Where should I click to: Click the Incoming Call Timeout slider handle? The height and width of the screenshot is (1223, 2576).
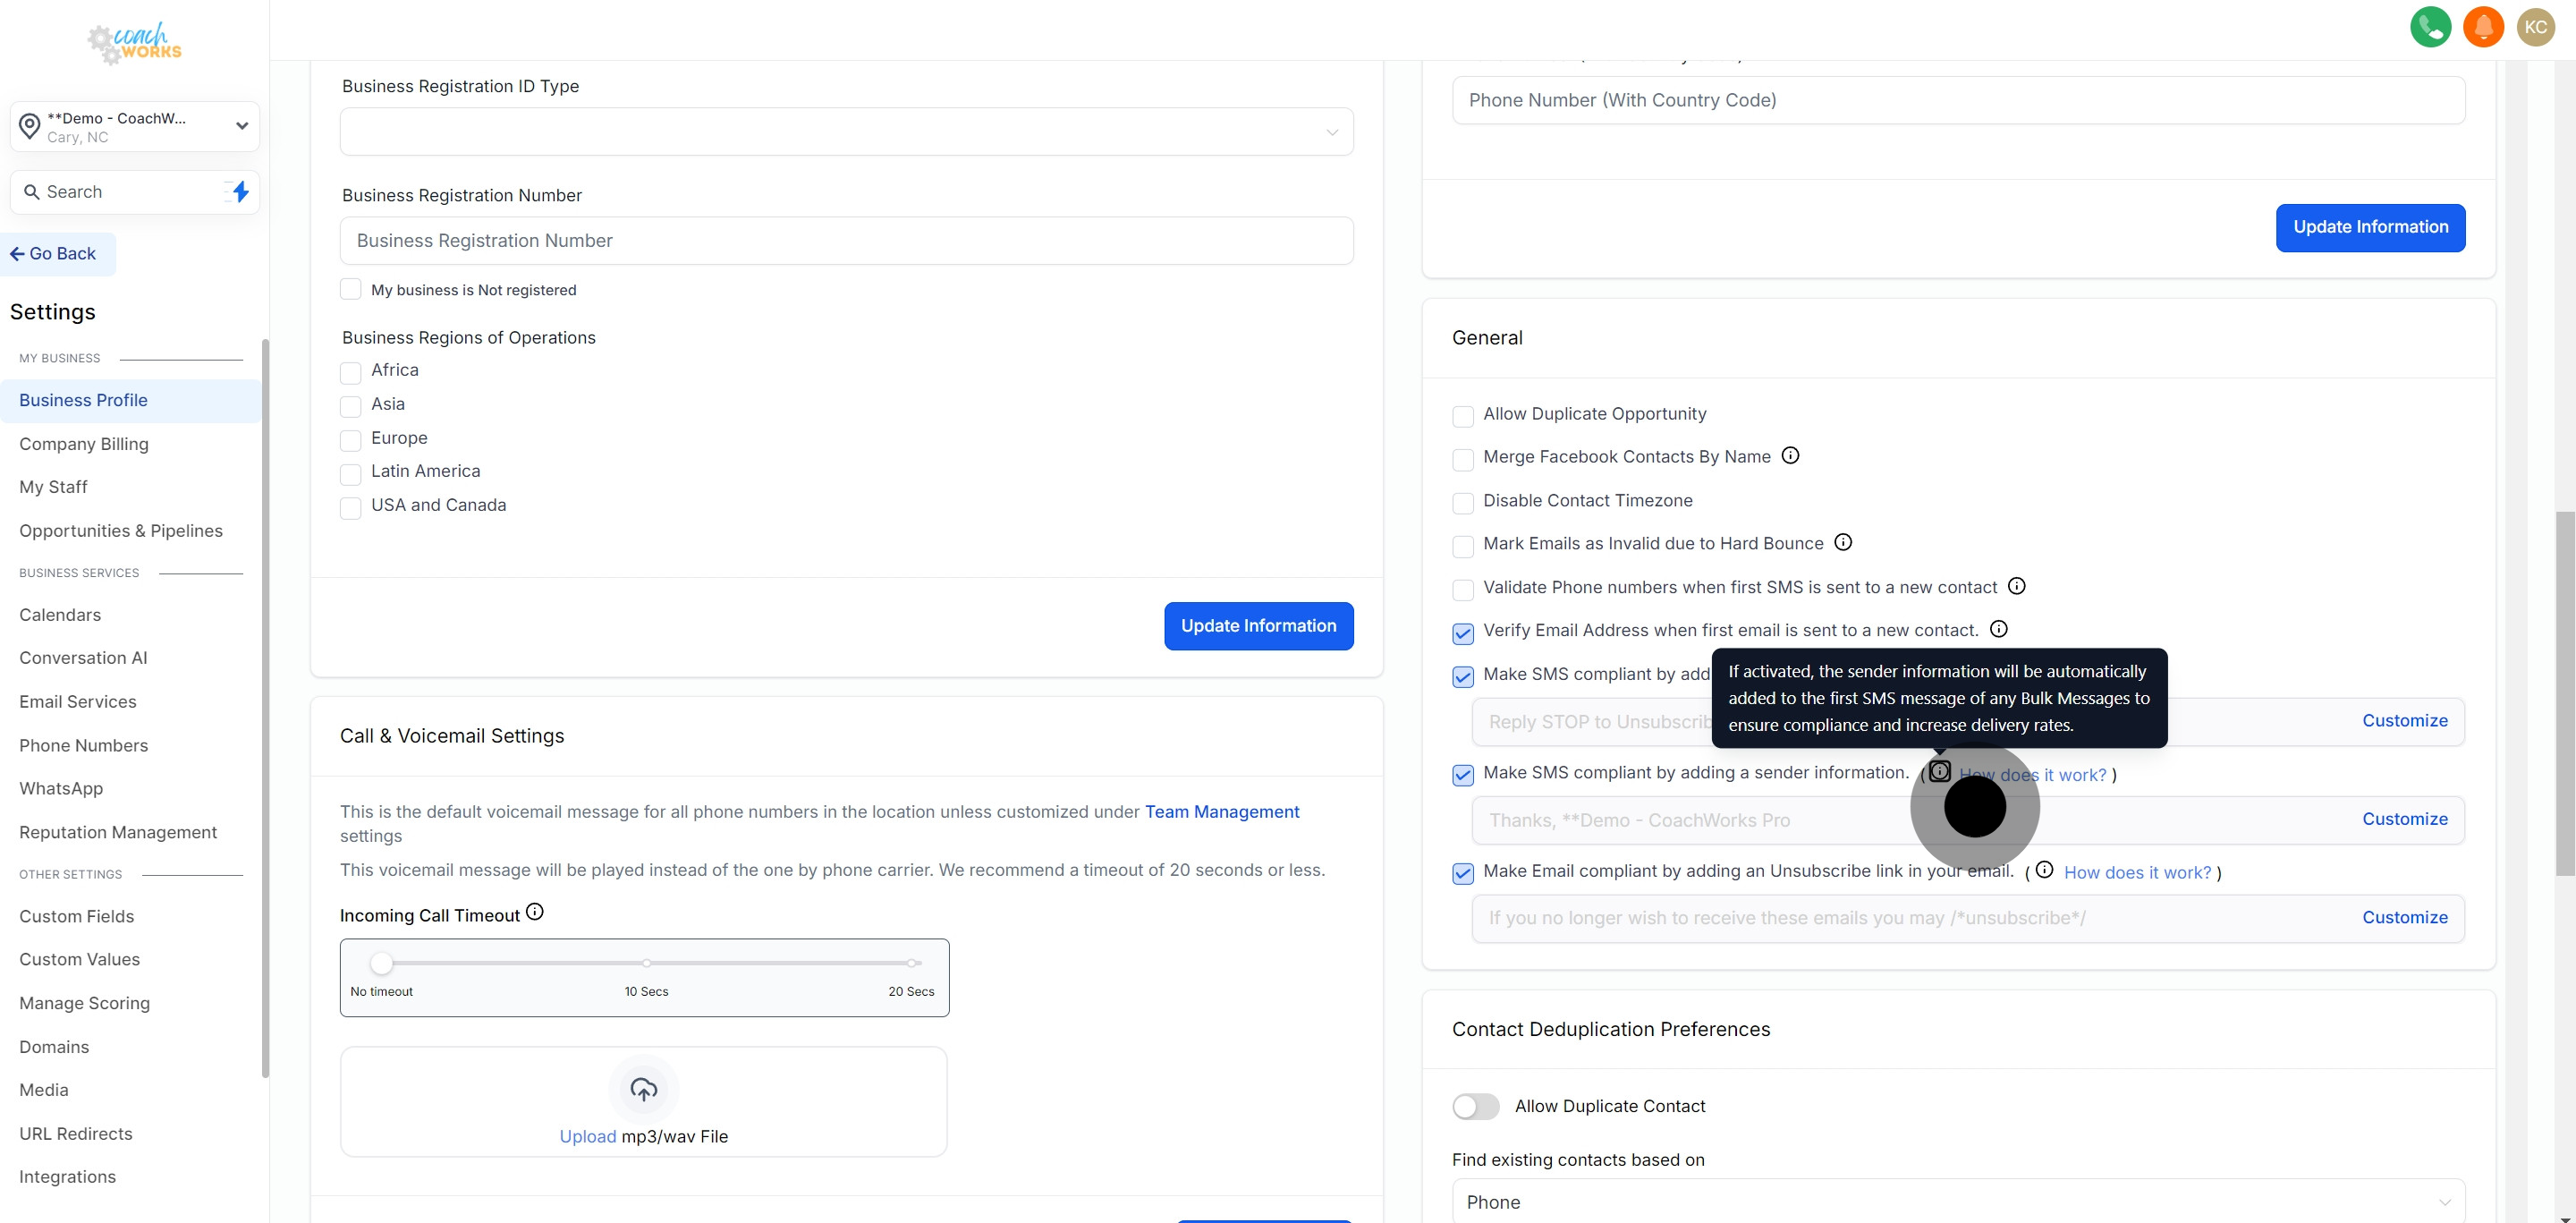point(381,963)
